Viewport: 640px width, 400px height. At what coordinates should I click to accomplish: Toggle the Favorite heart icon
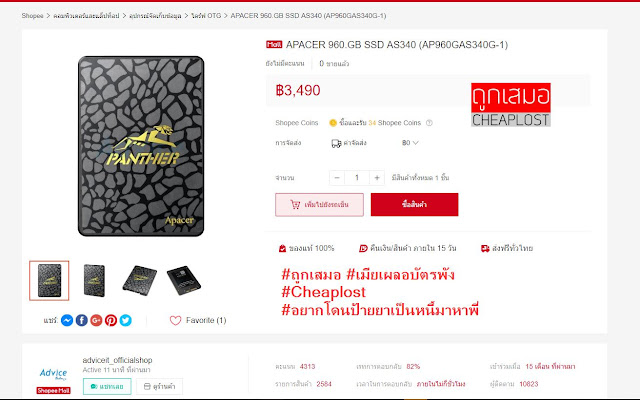(176, 320)
